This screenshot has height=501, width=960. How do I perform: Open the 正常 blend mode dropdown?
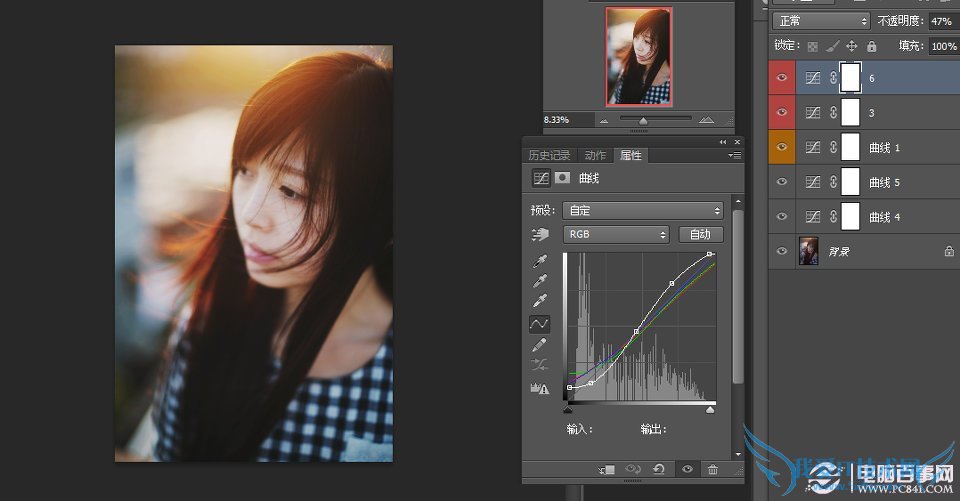pos(820,21)
